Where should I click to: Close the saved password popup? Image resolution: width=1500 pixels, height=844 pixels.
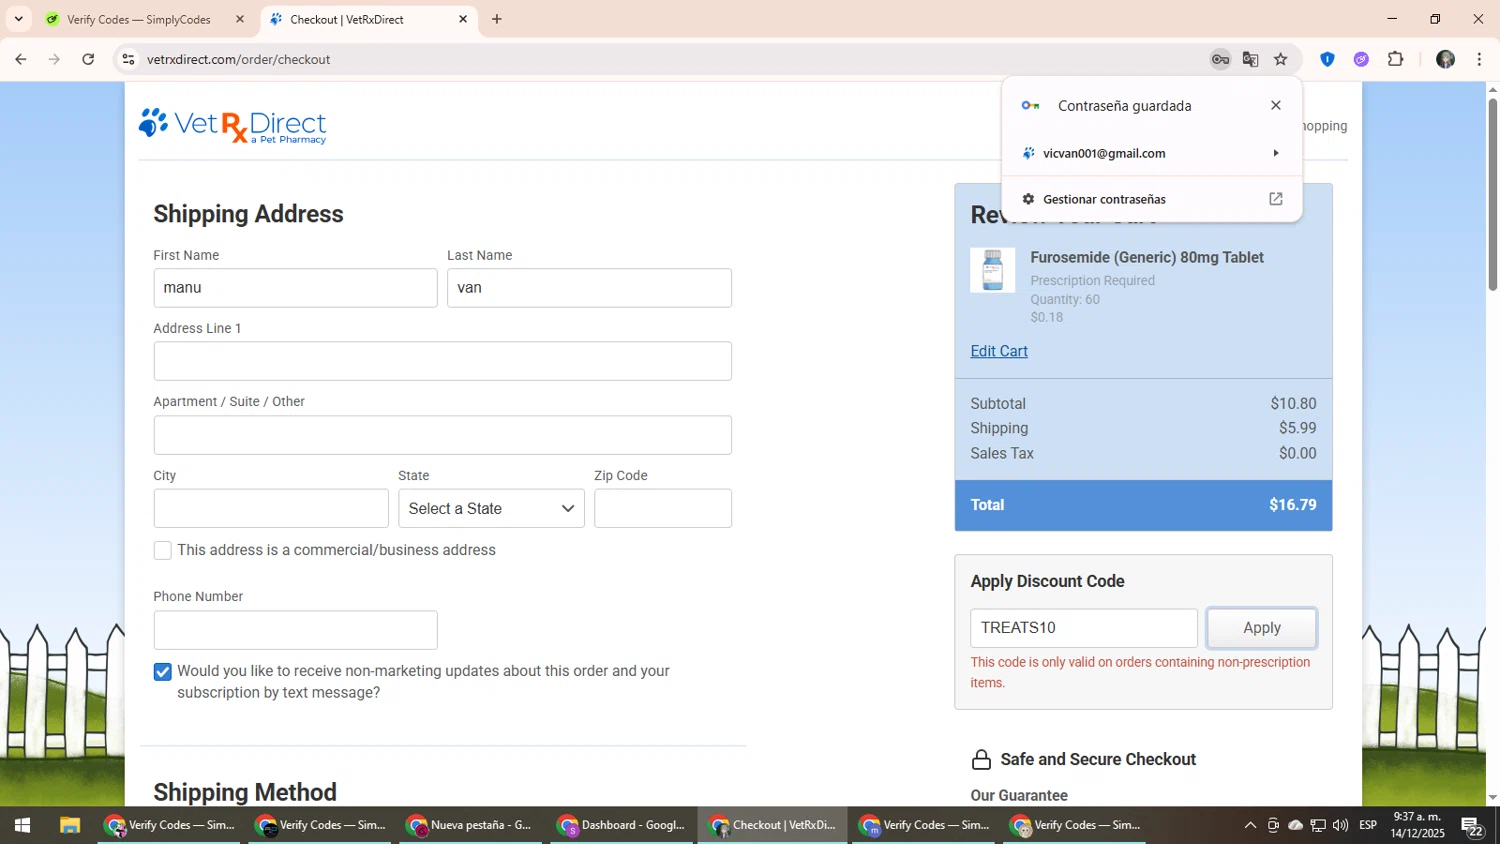point(1276,105)
